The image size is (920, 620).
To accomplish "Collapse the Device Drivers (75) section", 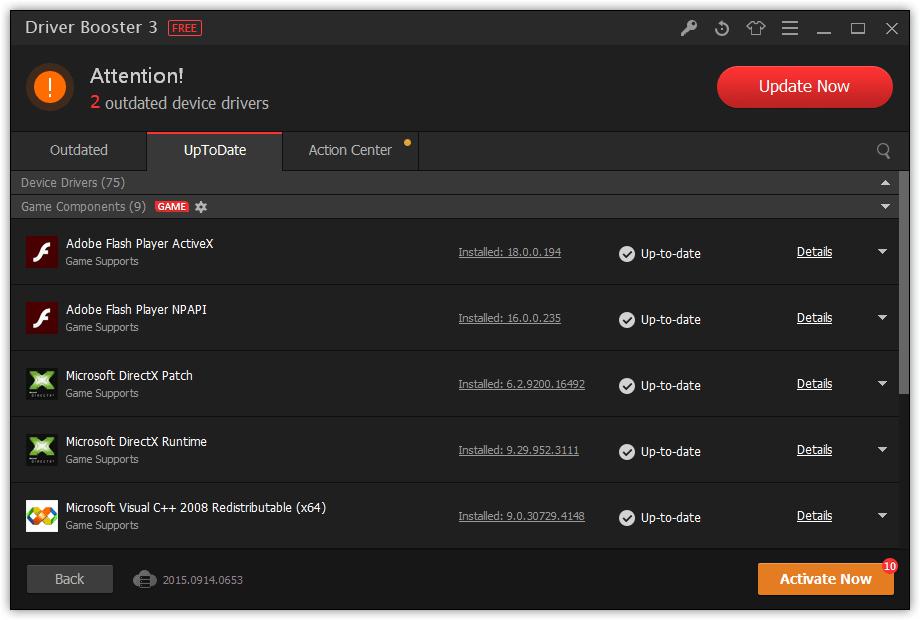I will [885, 183].
